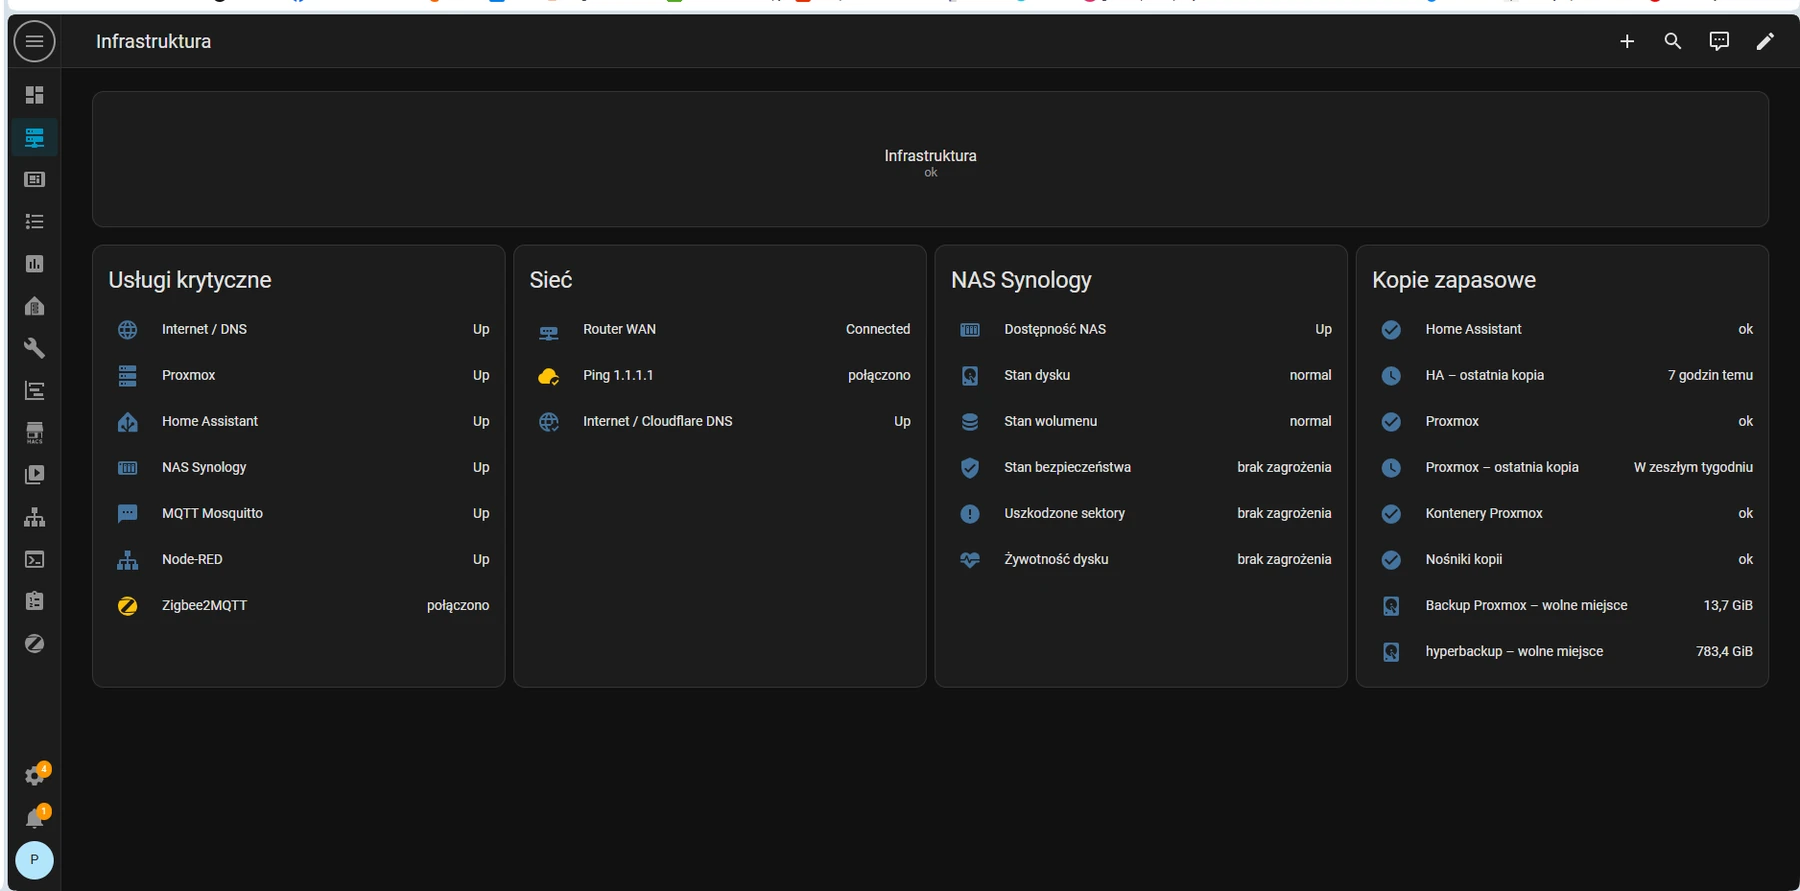1800x891 pixels.
Task: Click the heart pulse icon for Żywotność dysku
Action: pos(970,560)
